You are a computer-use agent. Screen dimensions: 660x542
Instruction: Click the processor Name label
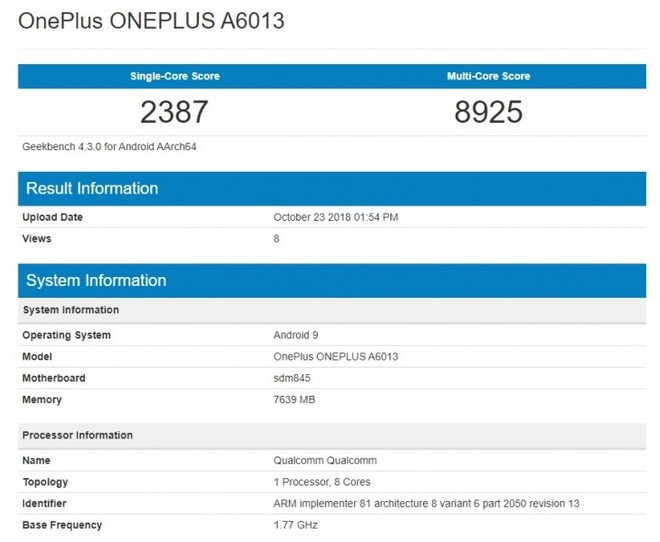36,461
